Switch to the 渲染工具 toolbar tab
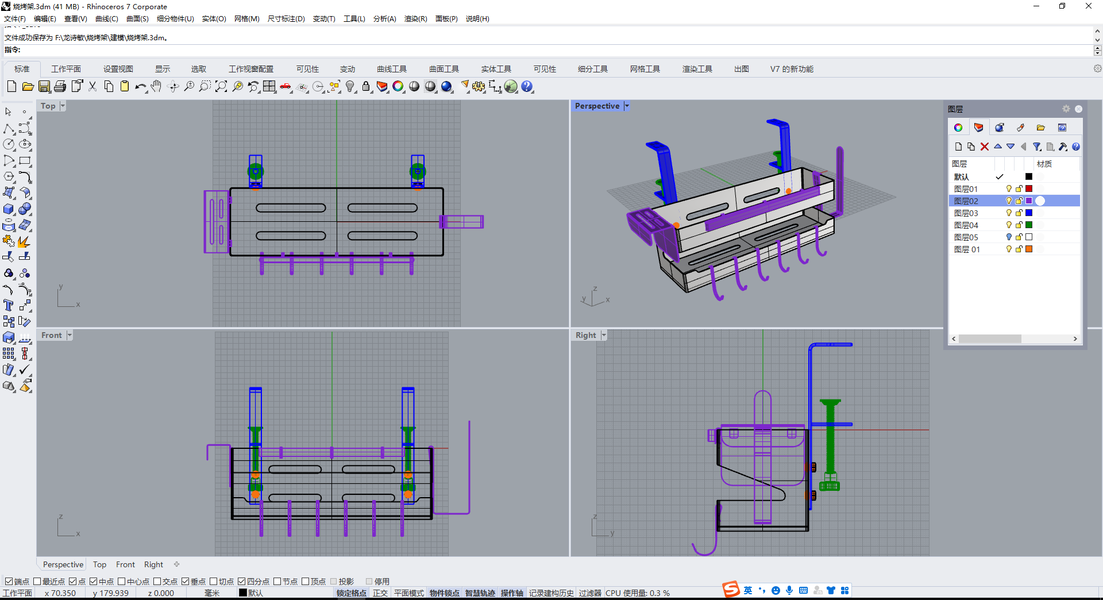The image size is (1103, 600). [697, 69]
